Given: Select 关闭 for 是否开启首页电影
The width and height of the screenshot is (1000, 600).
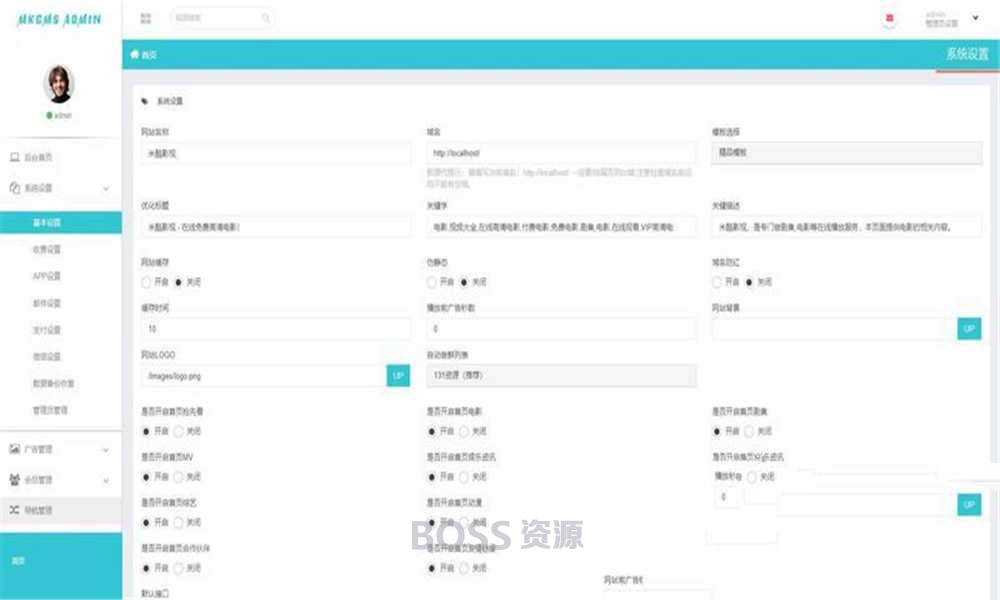Looking at the screenshot, I should (x=464, y=432).
